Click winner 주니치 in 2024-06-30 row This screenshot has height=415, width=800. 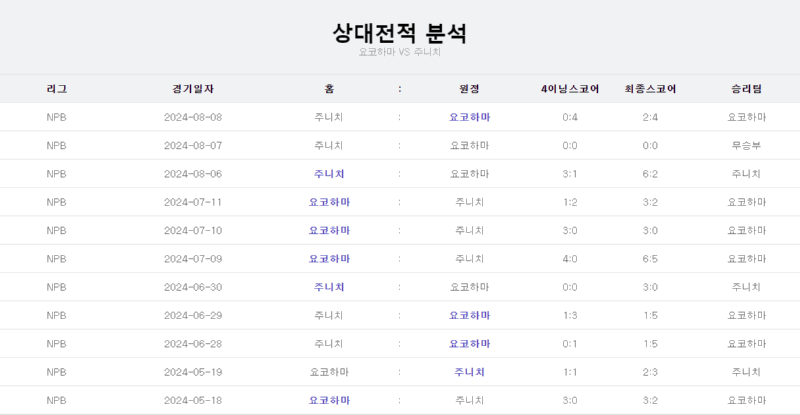(x=746, y=287)
